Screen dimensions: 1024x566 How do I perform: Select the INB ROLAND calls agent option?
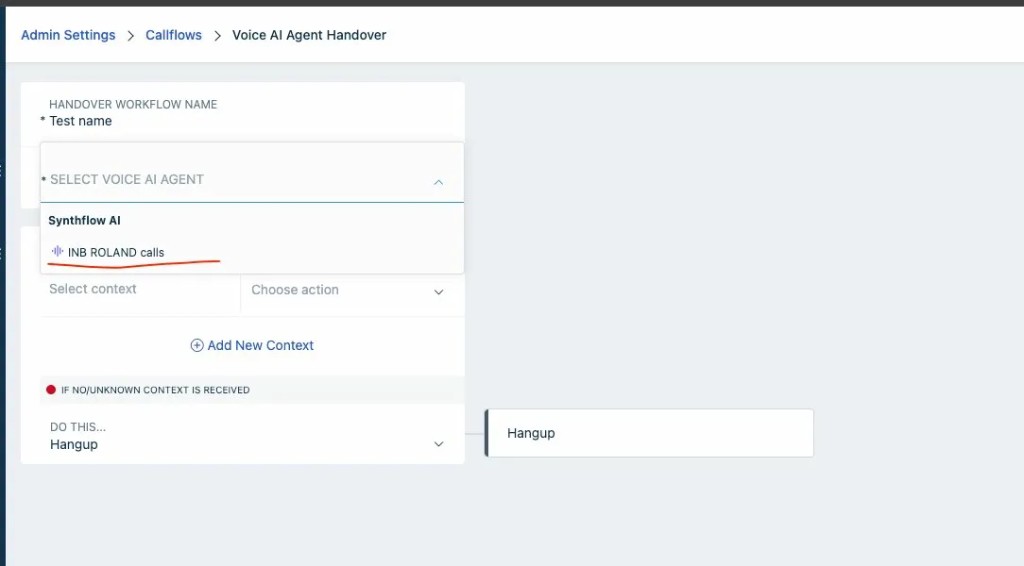(116, 252)
